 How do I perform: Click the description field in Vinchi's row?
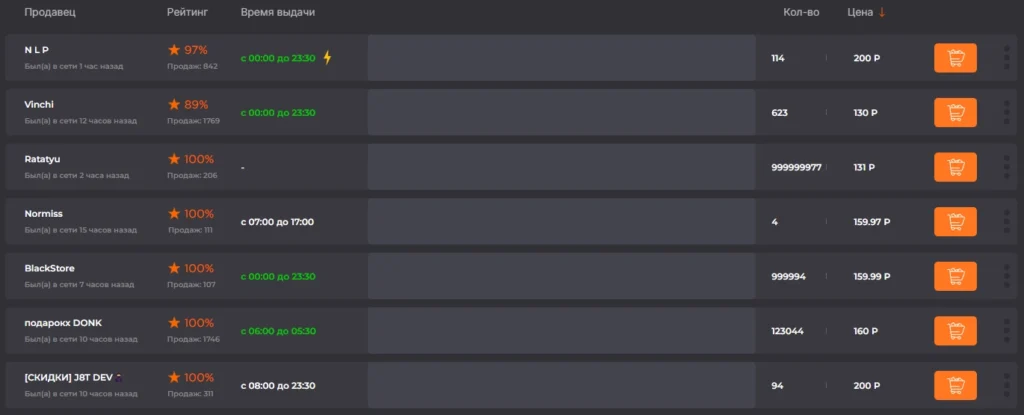561,112
